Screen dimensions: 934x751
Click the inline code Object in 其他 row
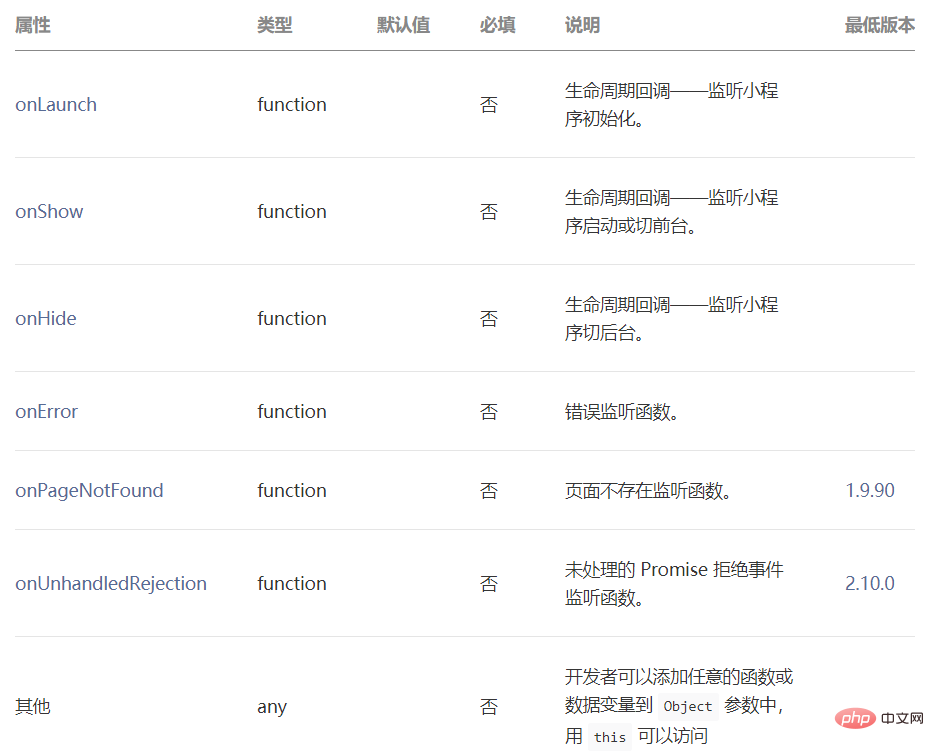687,707
